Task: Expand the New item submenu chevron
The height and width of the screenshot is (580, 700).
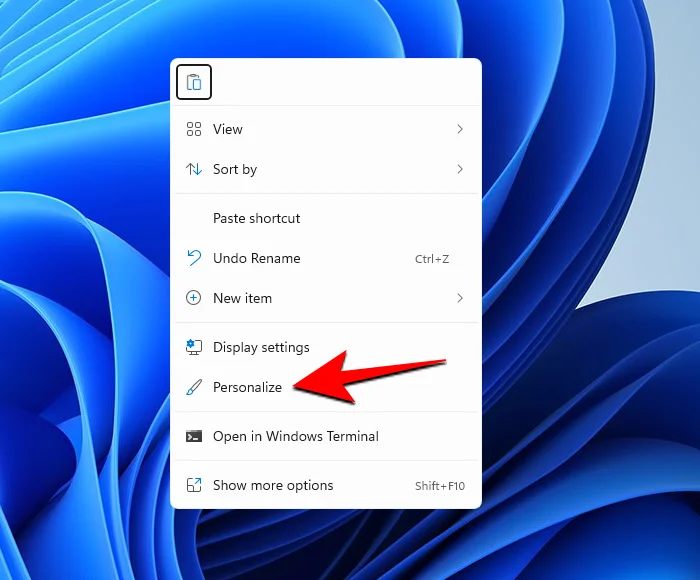Action: pos(460,298)
